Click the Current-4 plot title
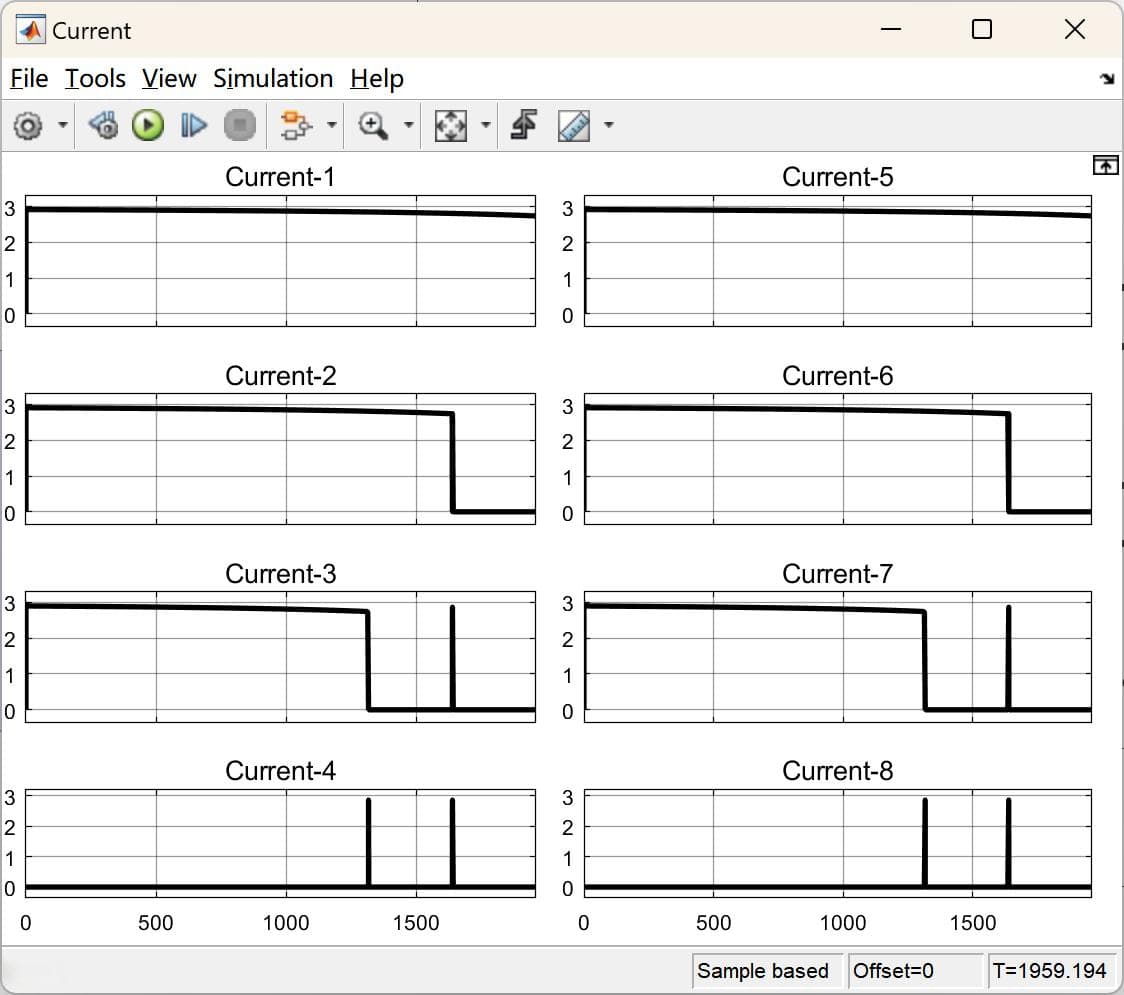 (280, 771)
